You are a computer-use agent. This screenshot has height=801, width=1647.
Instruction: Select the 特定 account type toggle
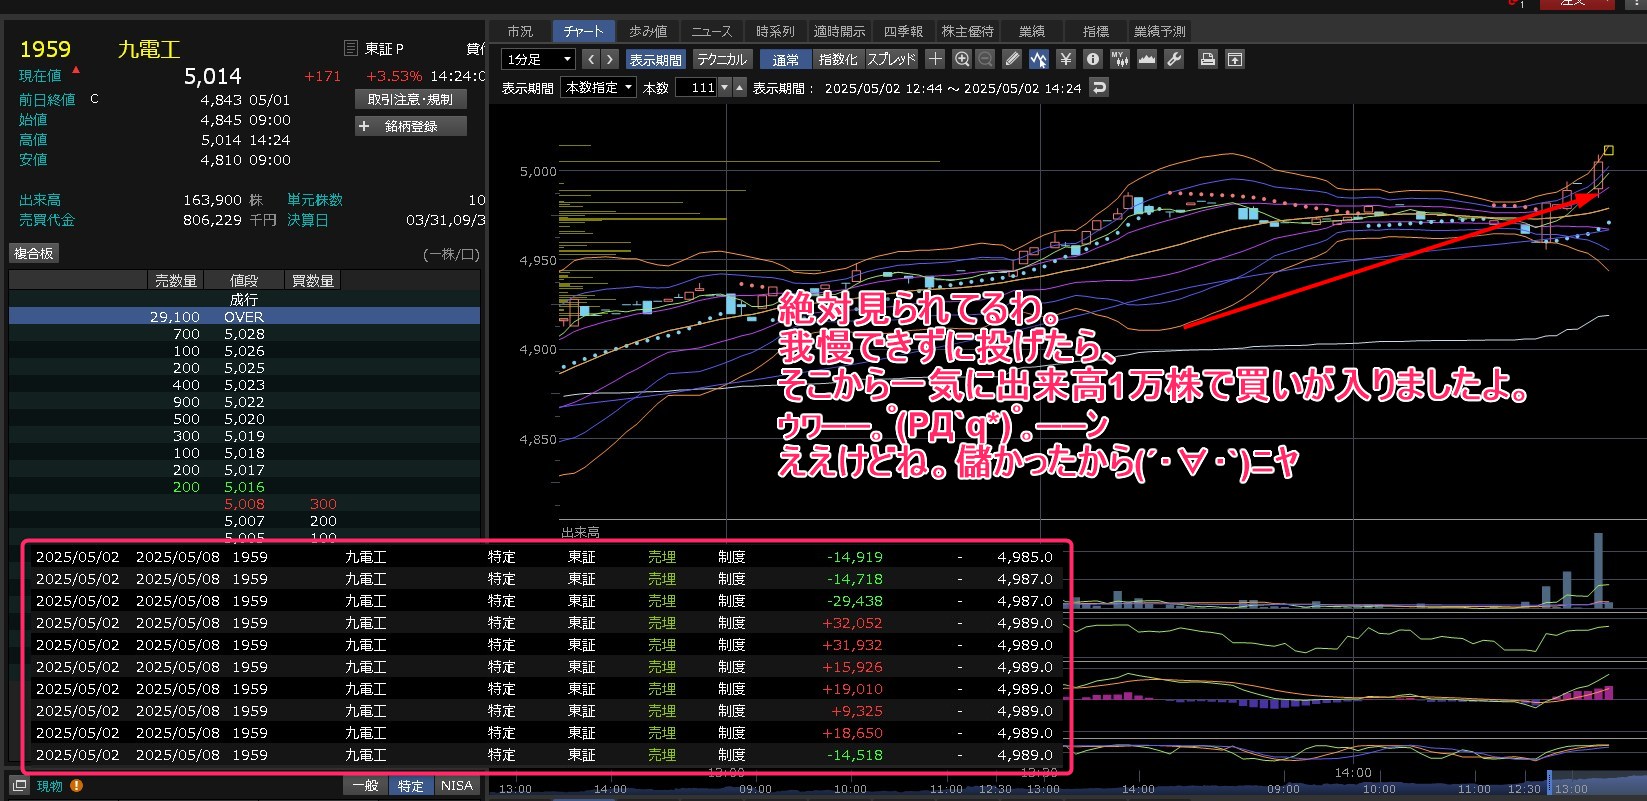tap(410, 785)
